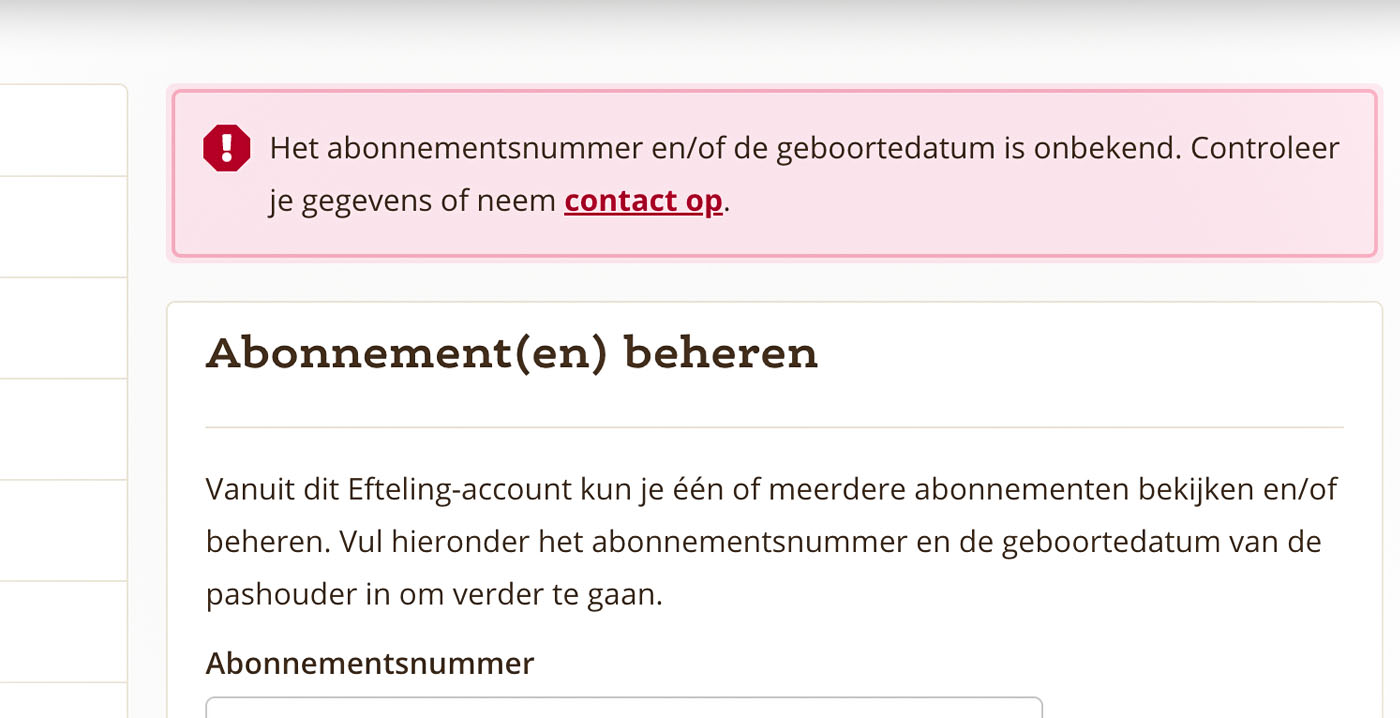The height and width of the screenshot is (718, 1400).
Task: Select the fourth row of the left sidebar panel
Action: 63,429
